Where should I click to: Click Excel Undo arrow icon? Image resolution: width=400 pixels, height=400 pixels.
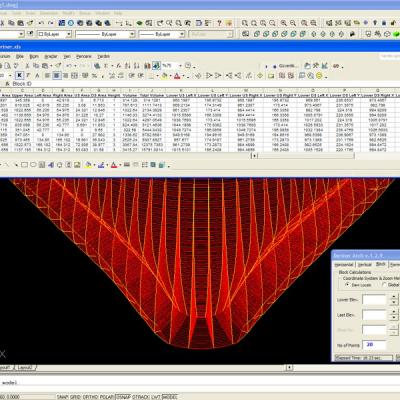69,66
